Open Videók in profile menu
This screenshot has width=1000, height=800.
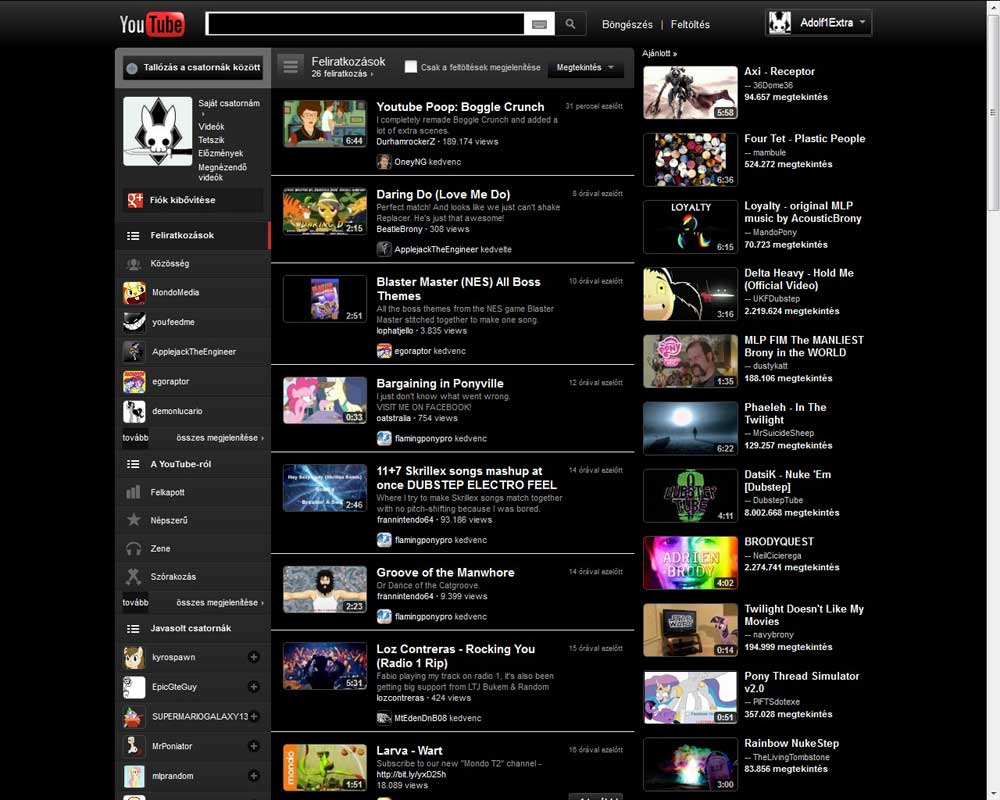click(x=211, y=127)
